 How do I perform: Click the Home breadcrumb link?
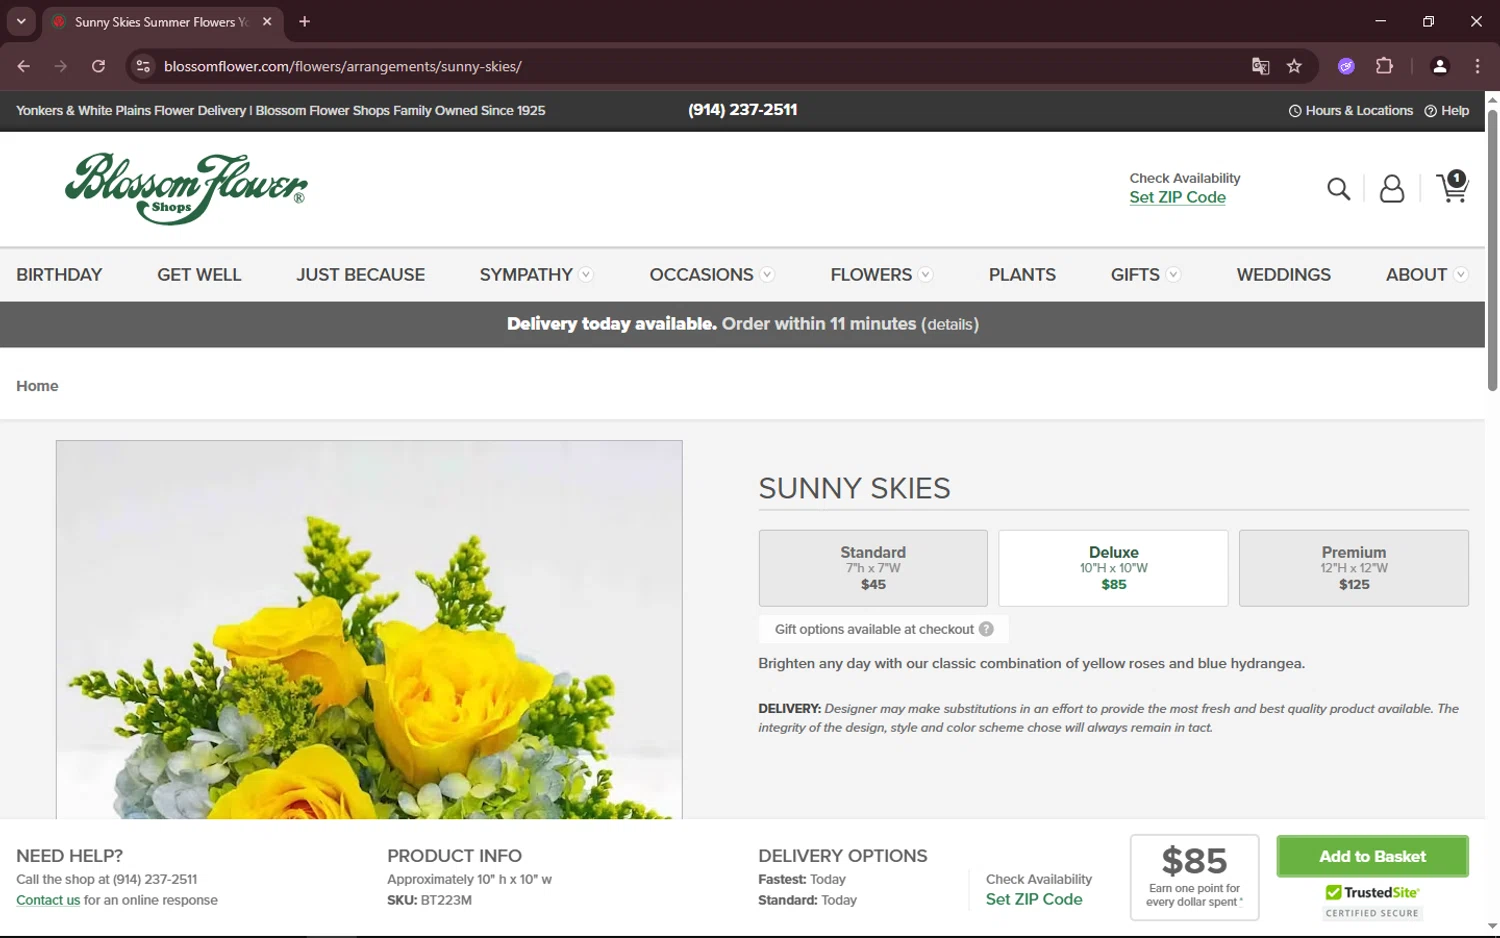pos(37,386)
